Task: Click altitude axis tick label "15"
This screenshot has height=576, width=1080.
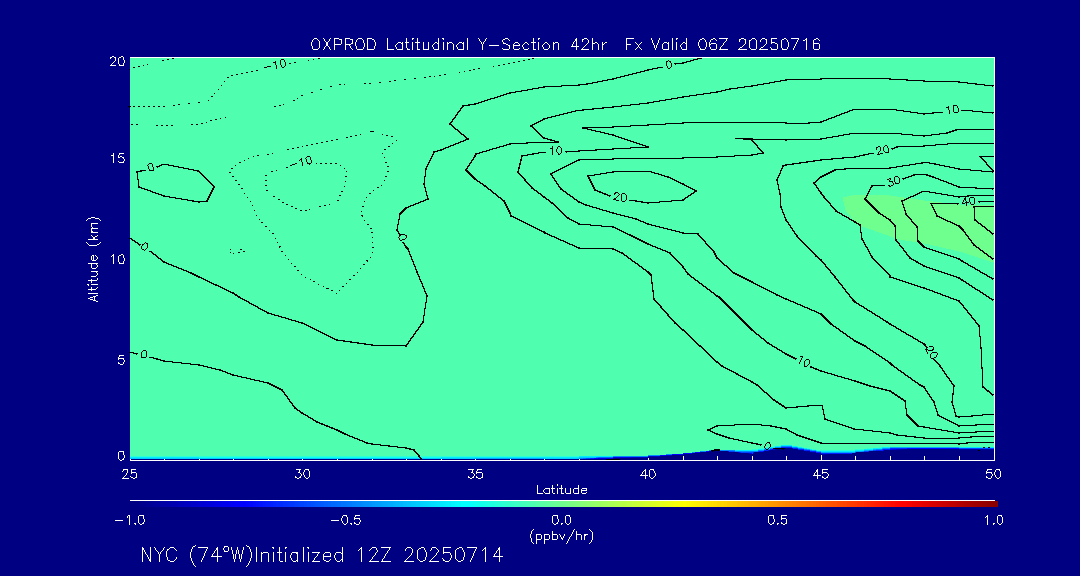Action: tap(116, 158)
